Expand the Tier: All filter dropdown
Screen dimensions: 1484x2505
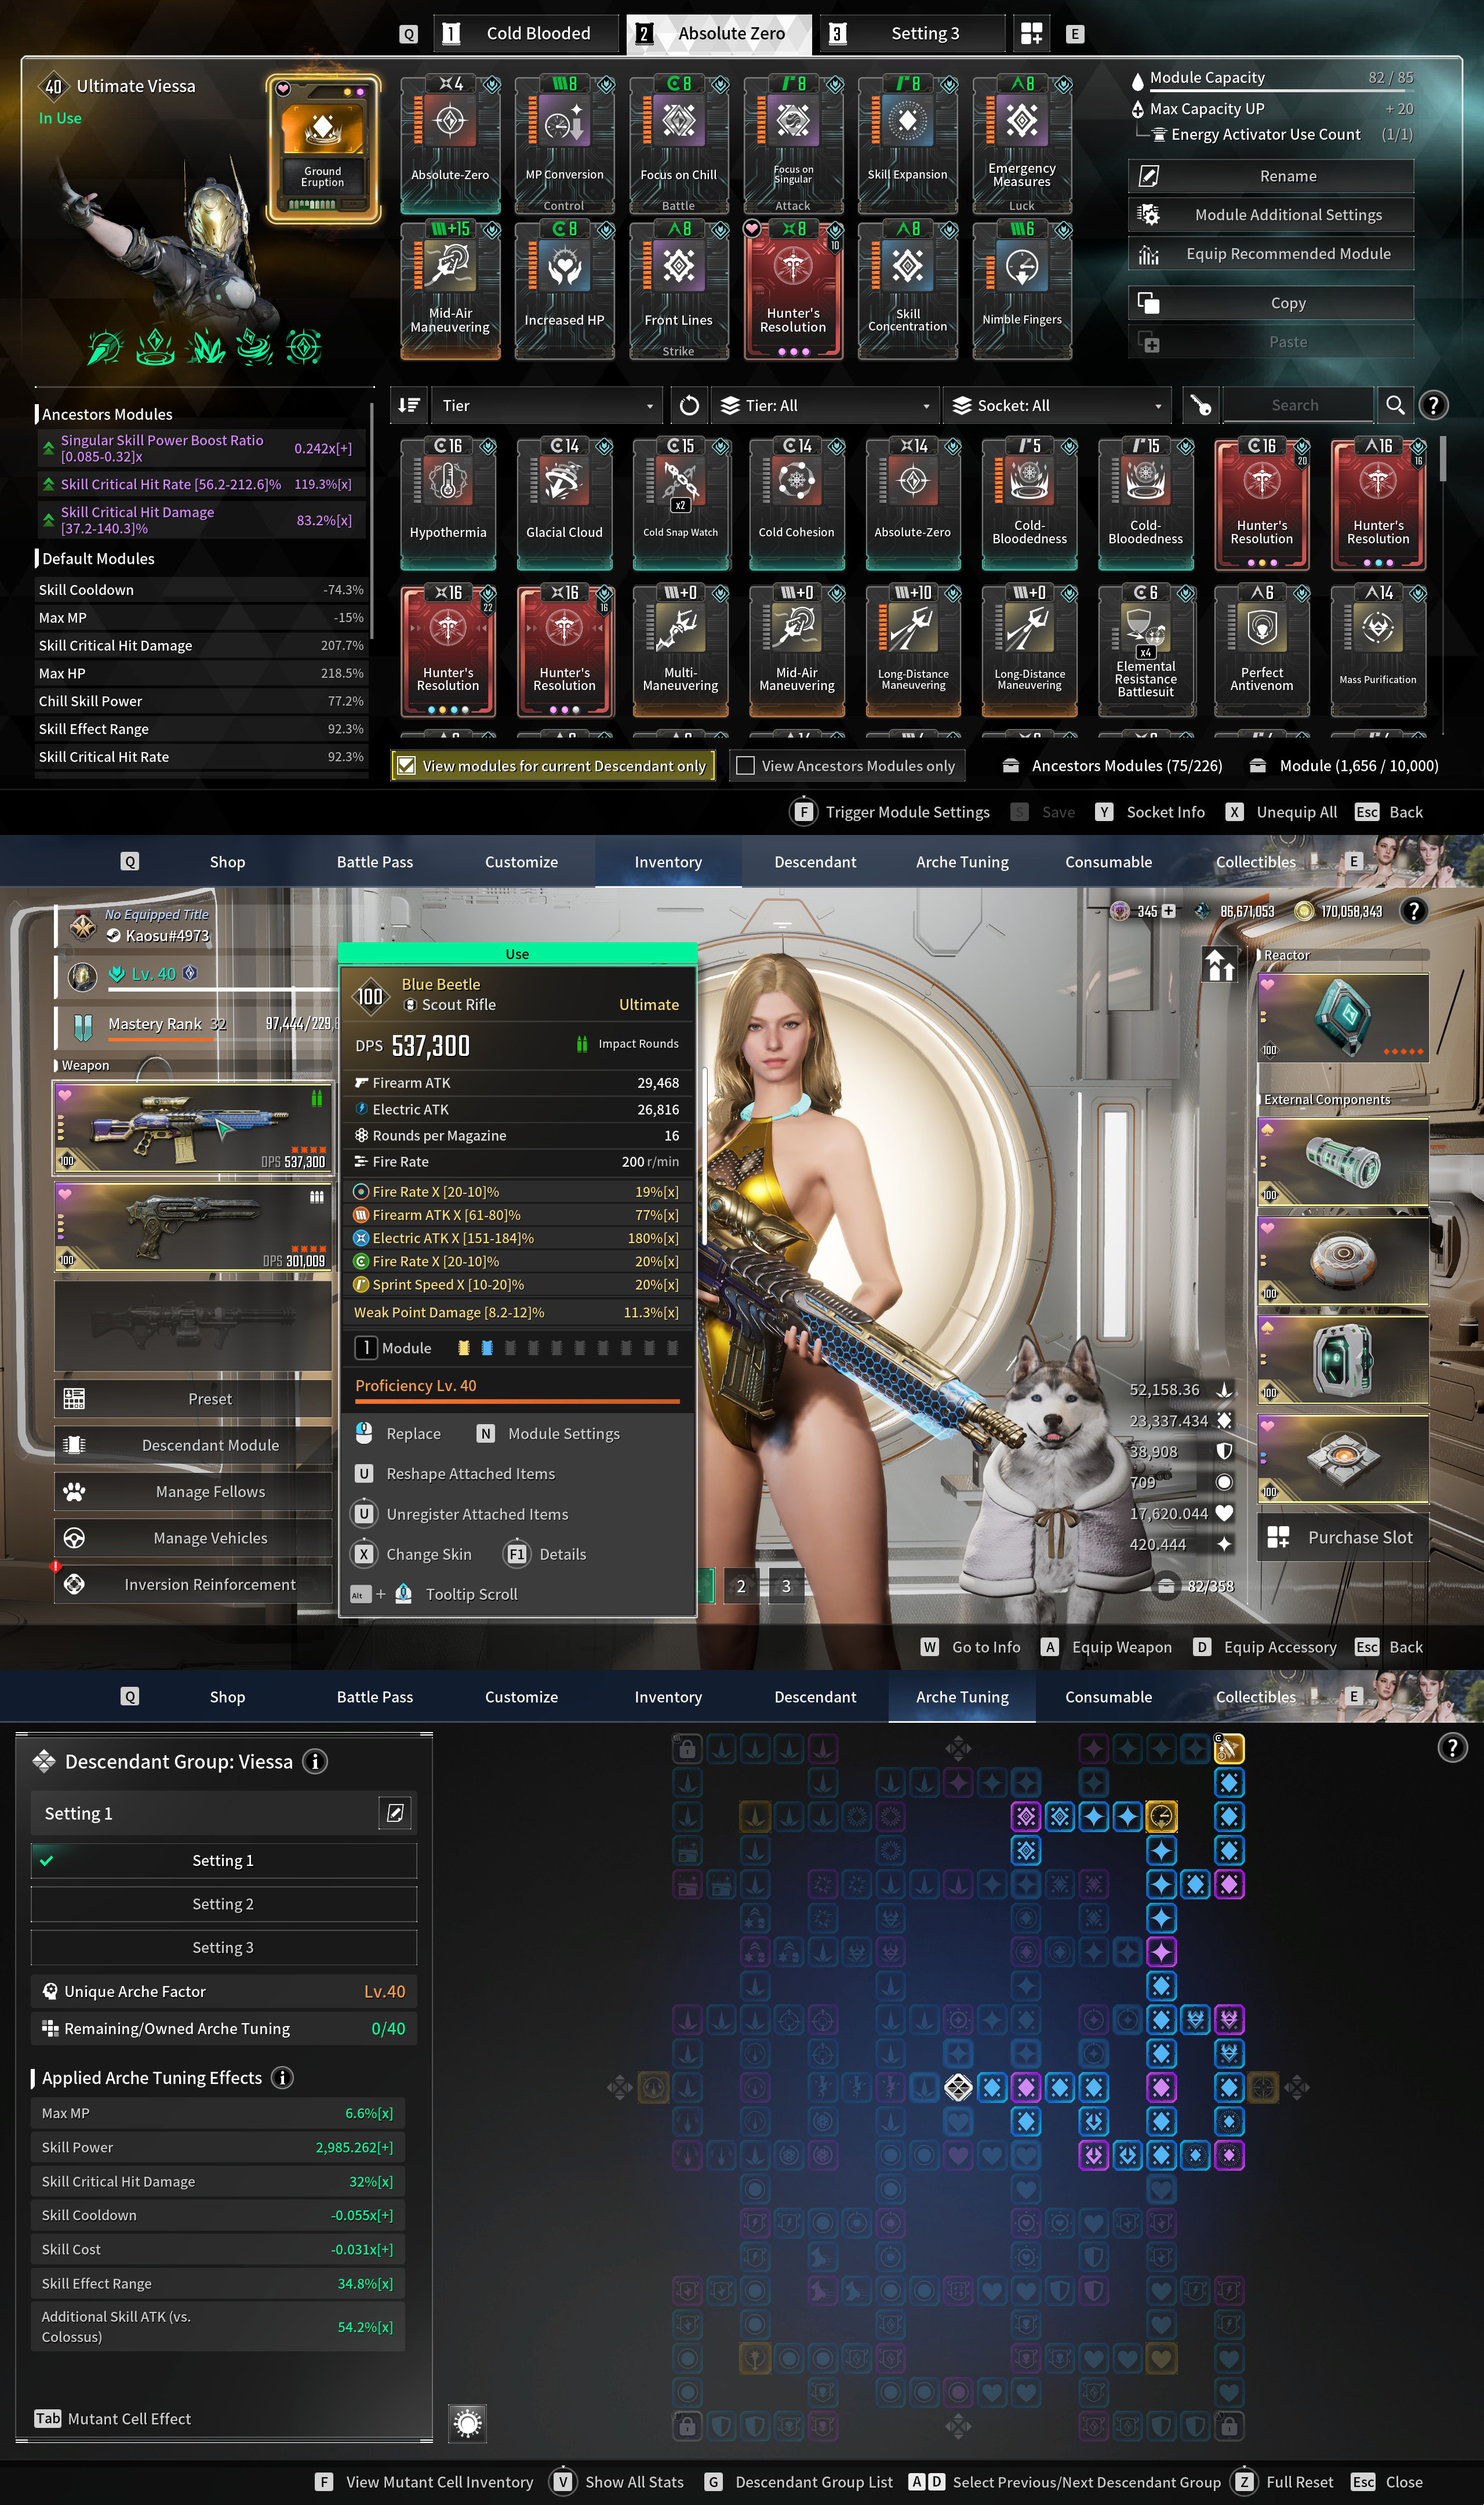coord(825,405)
